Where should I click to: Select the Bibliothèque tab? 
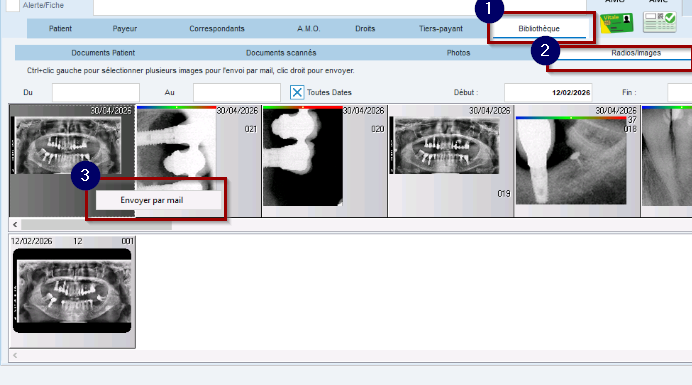pyautogui.click(x=539, y=29)
